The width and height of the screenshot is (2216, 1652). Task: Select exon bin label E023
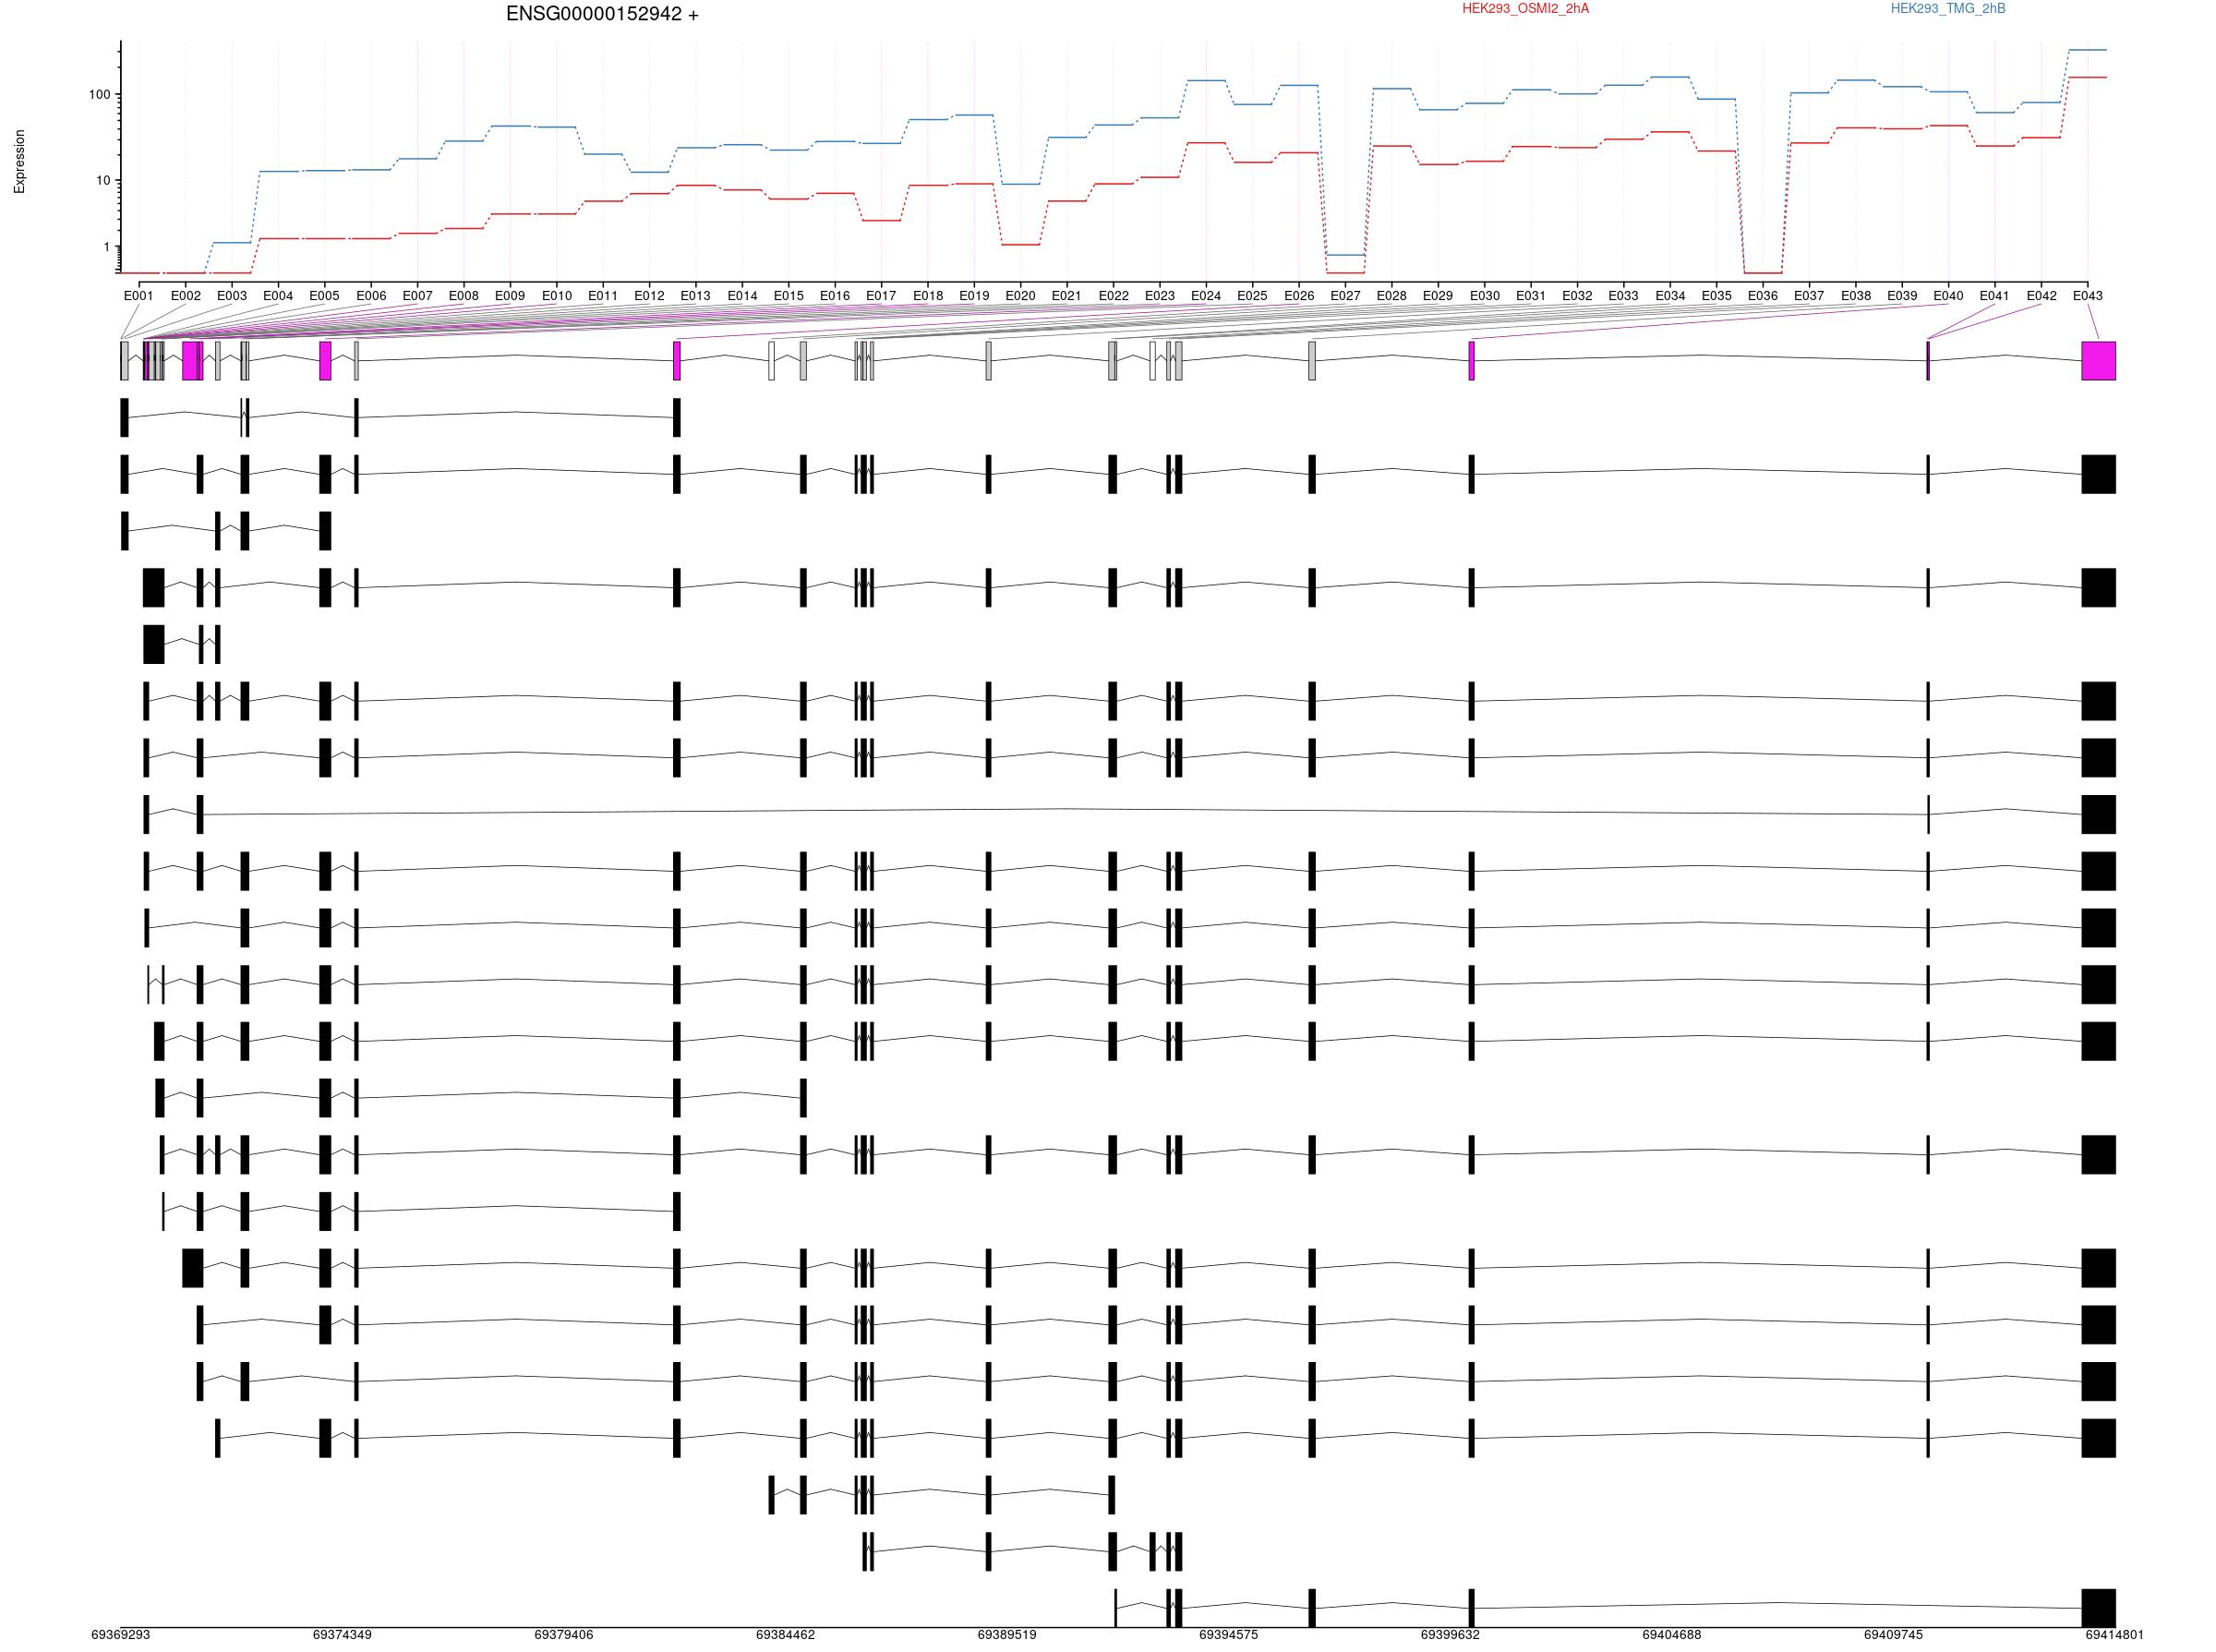[1159, 296]
